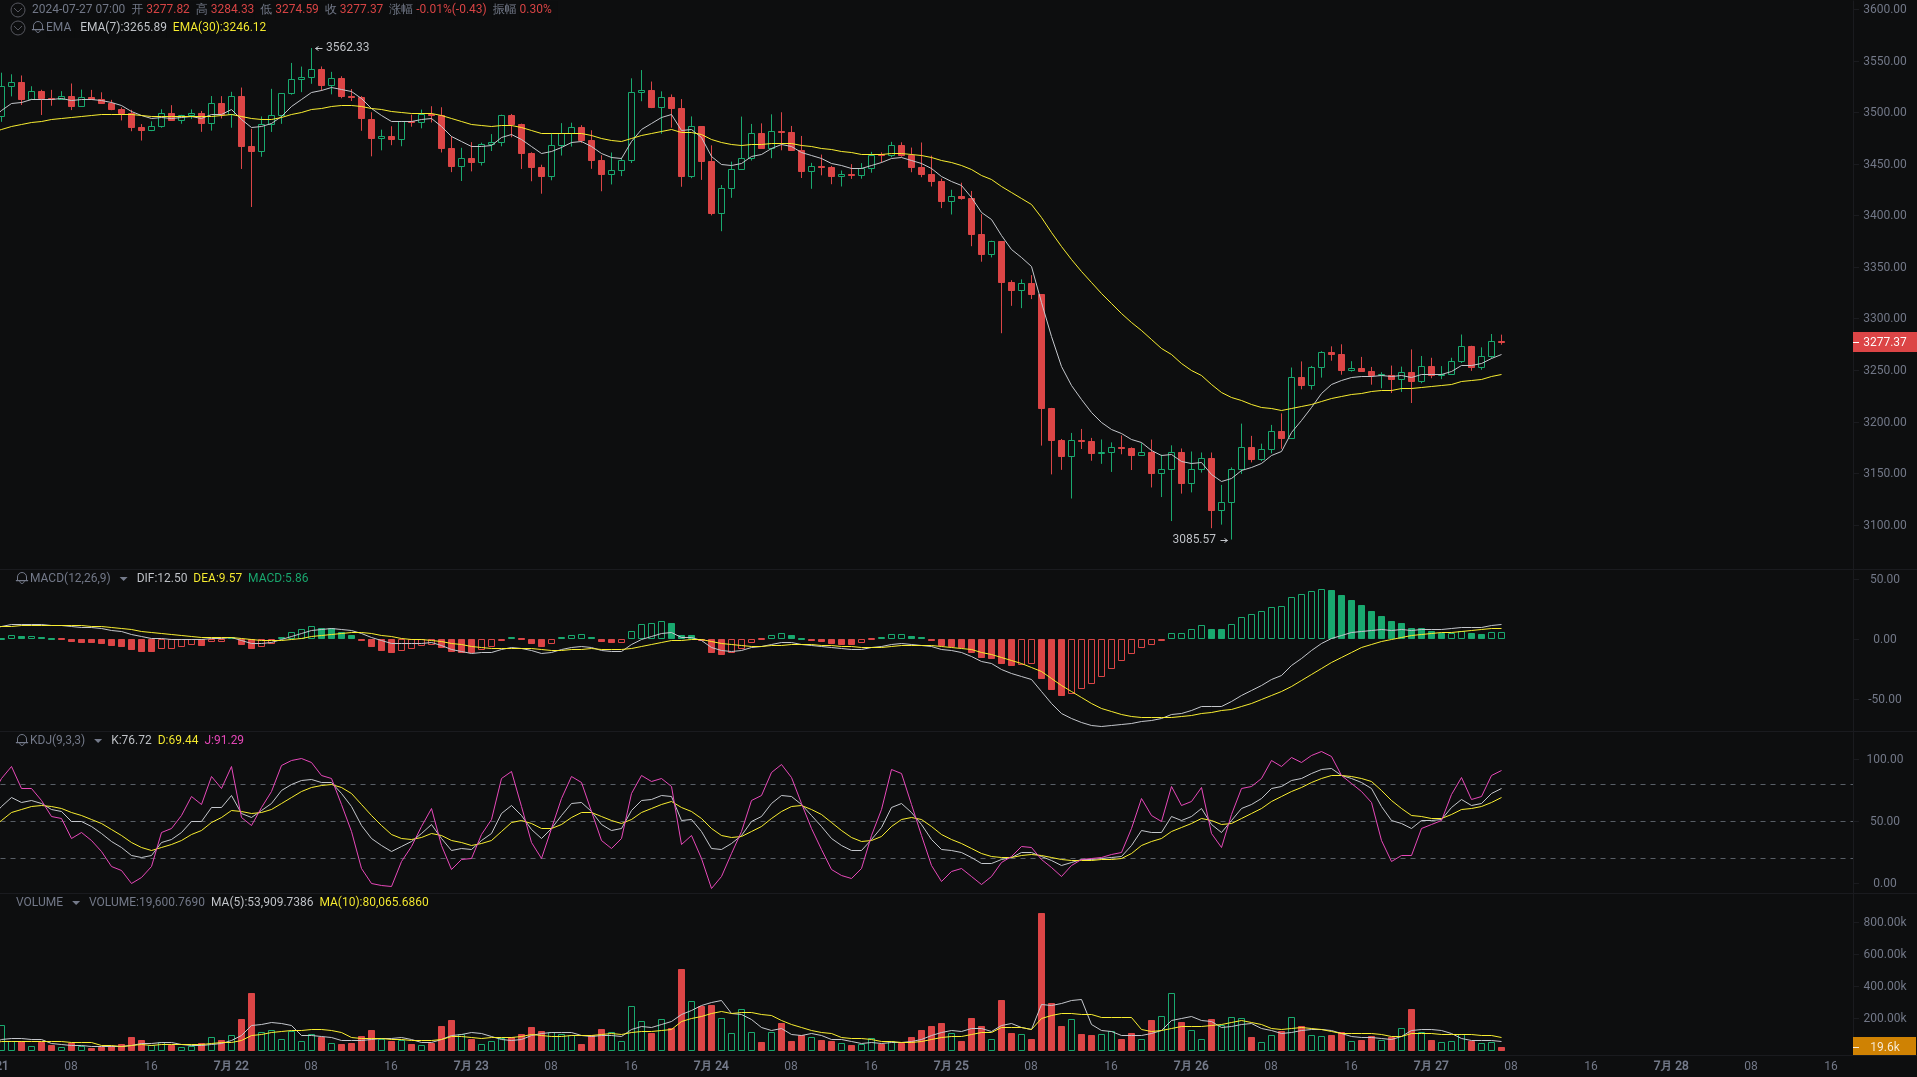The image size is (1917, 1077).
Task: Open the KDJ settings dropdown arrow
Action: tap(97, 740)
